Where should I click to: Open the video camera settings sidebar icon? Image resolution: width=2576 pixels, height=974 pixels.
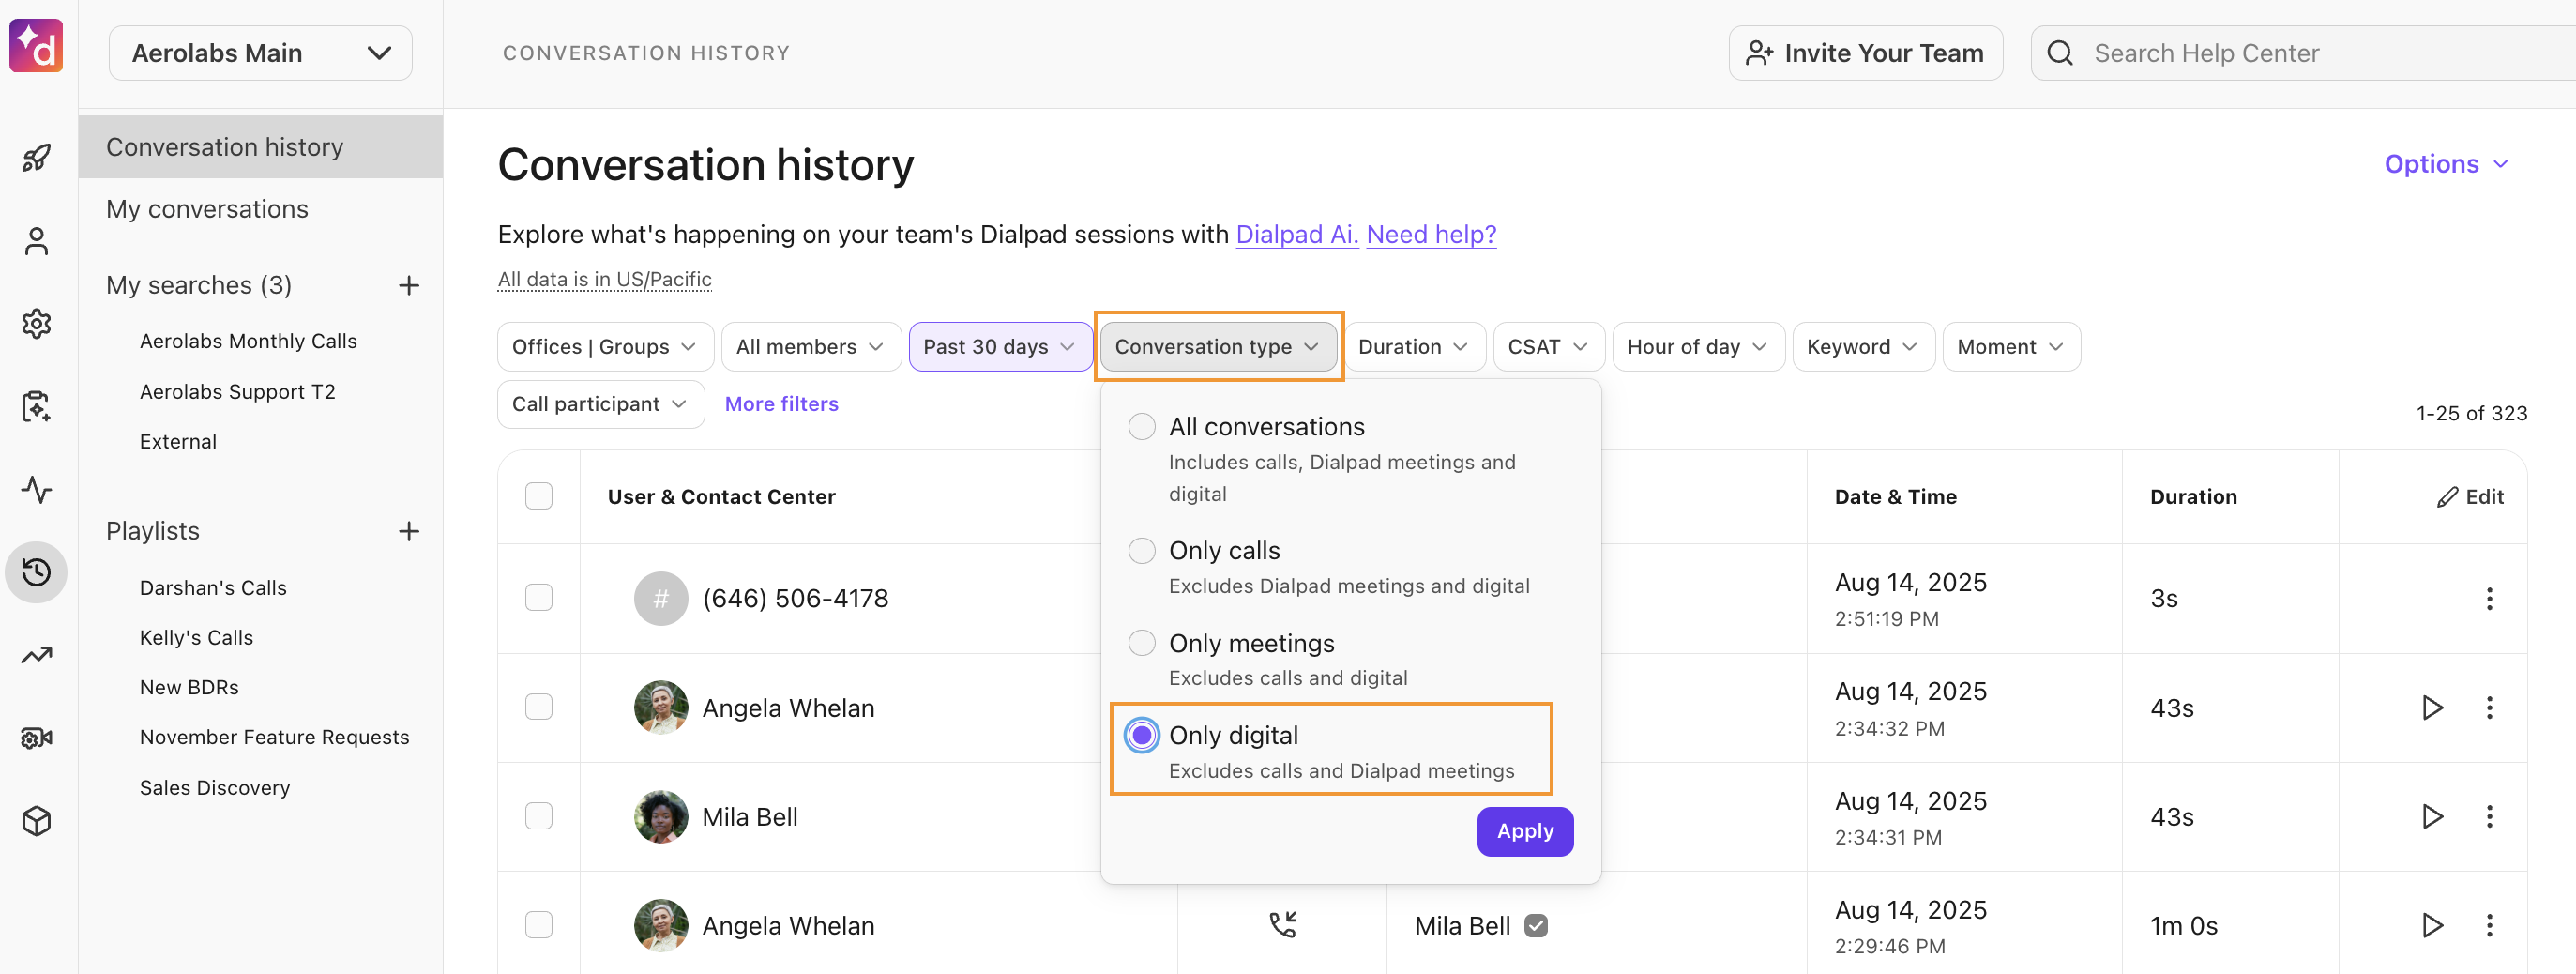click(37, 738)
